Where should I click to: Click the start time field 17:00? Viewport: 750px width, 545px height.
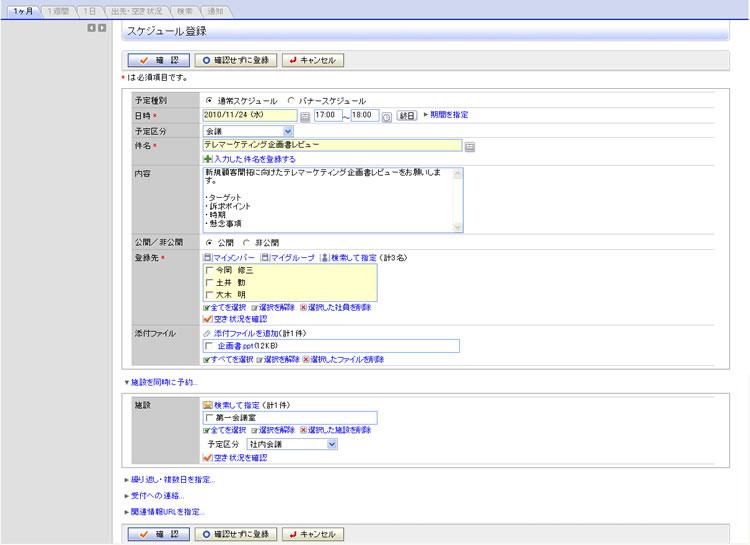pyautogui.click(x=328, y=115)
